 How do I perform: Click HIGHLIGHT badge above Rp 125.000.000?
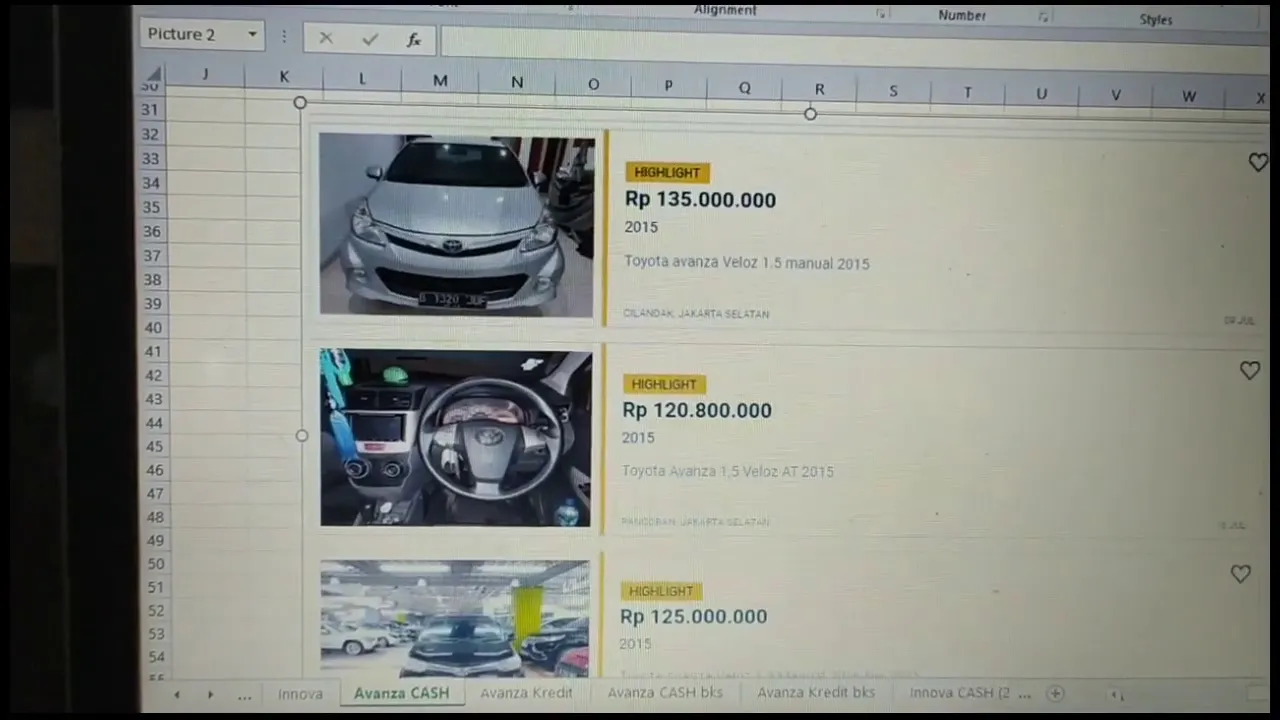(x=661, y=591)
